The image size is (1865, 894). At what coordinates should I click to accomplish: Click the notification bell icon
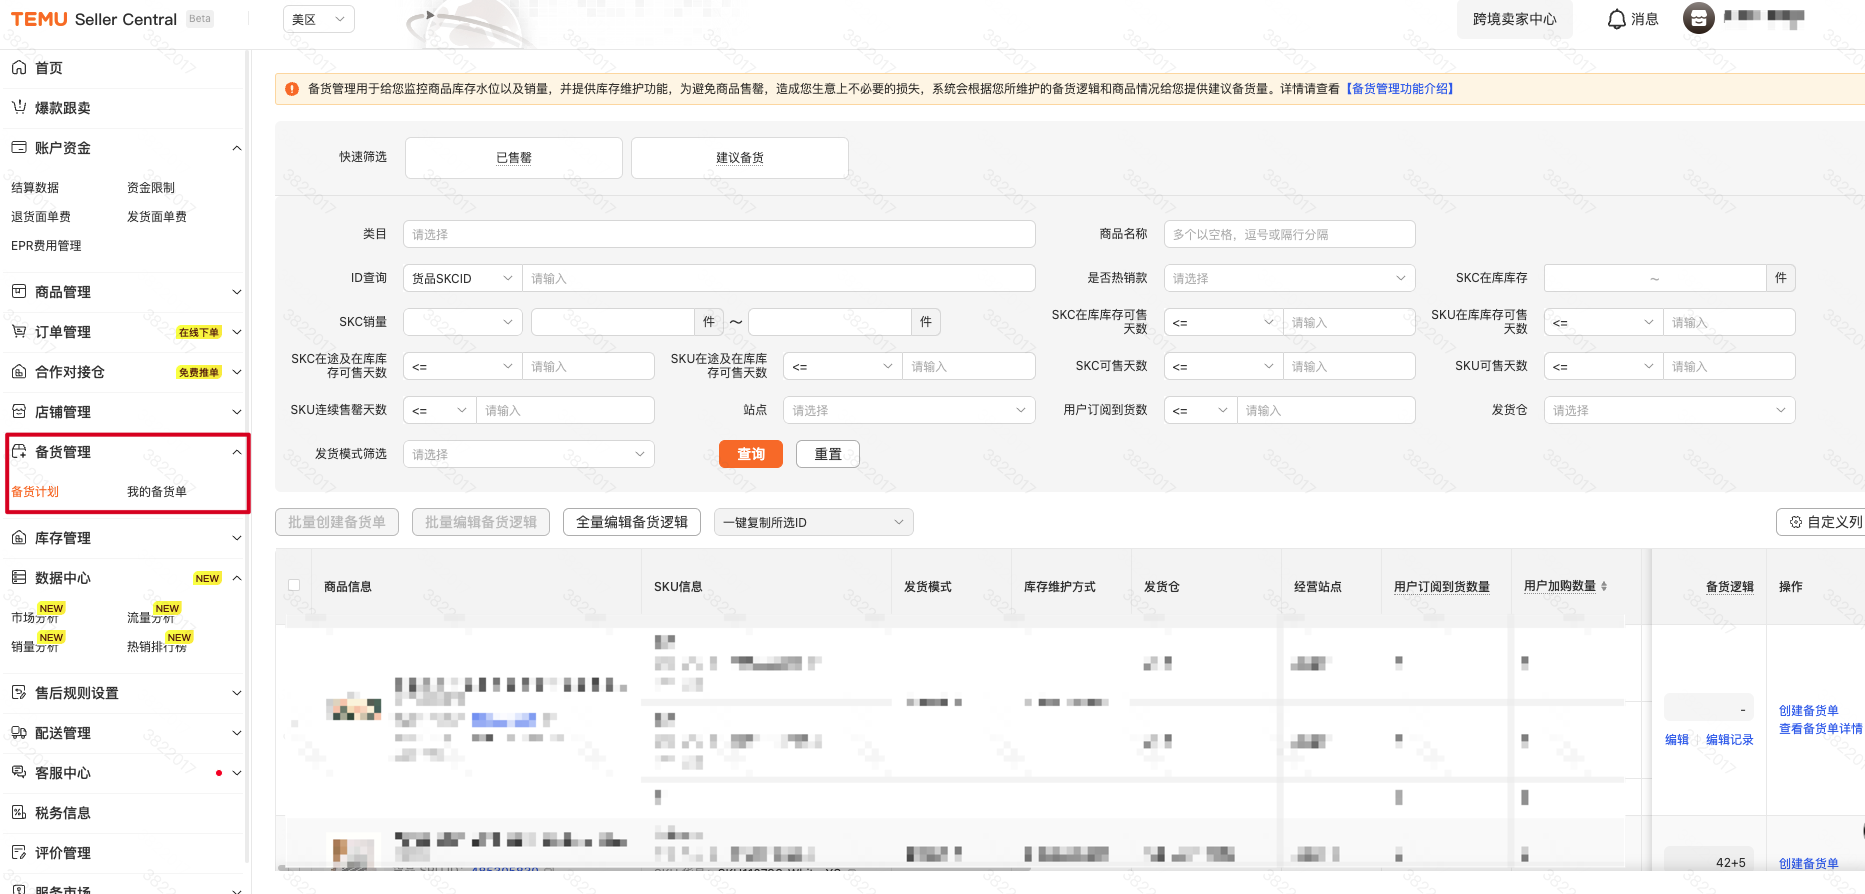click(x=1616, y=19)
